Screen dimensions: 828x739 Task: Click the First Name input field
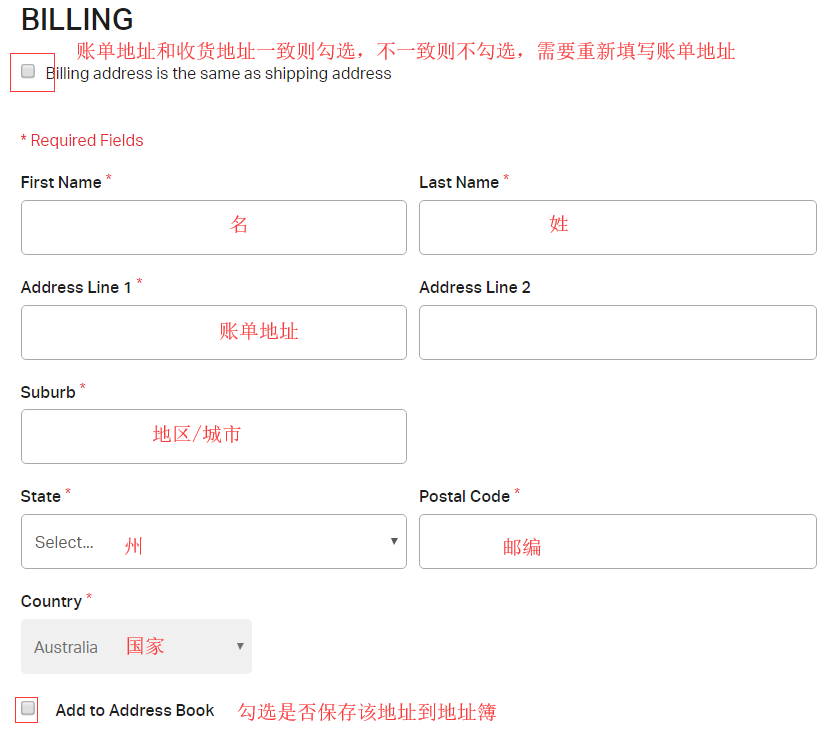[213, 227]
